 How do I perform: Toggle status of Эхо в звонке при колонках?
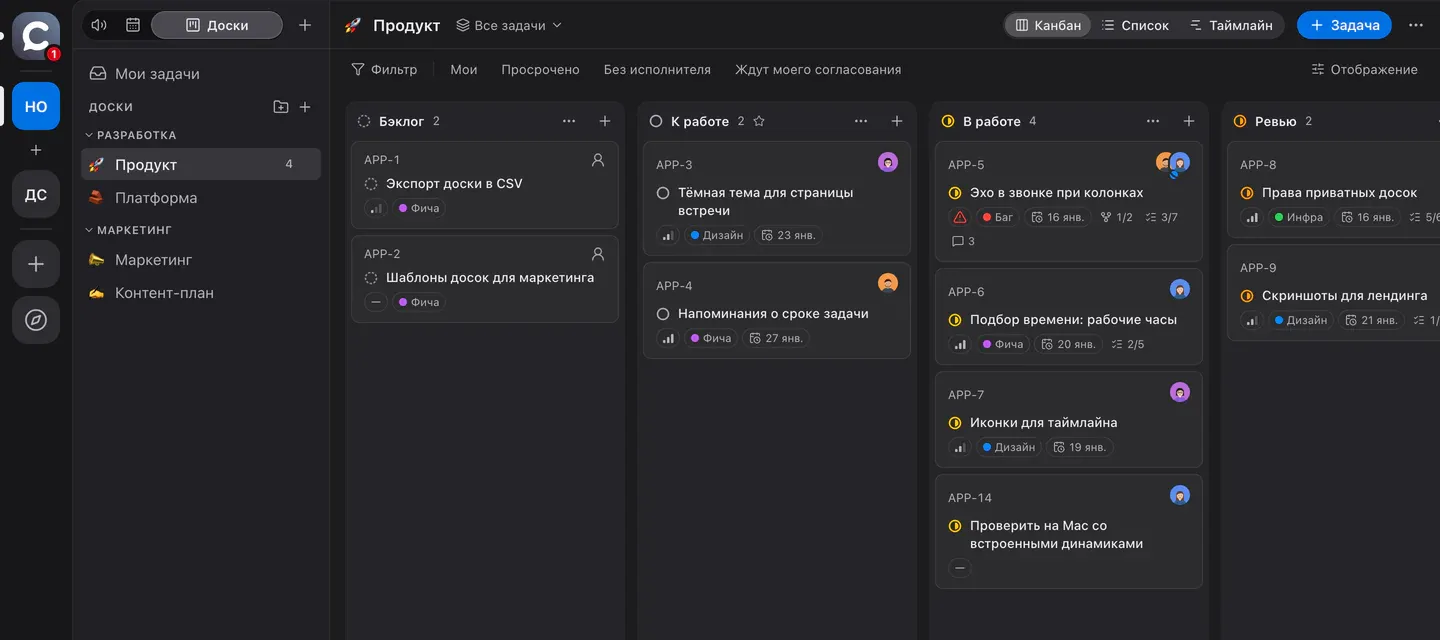(x=955, y=193)
